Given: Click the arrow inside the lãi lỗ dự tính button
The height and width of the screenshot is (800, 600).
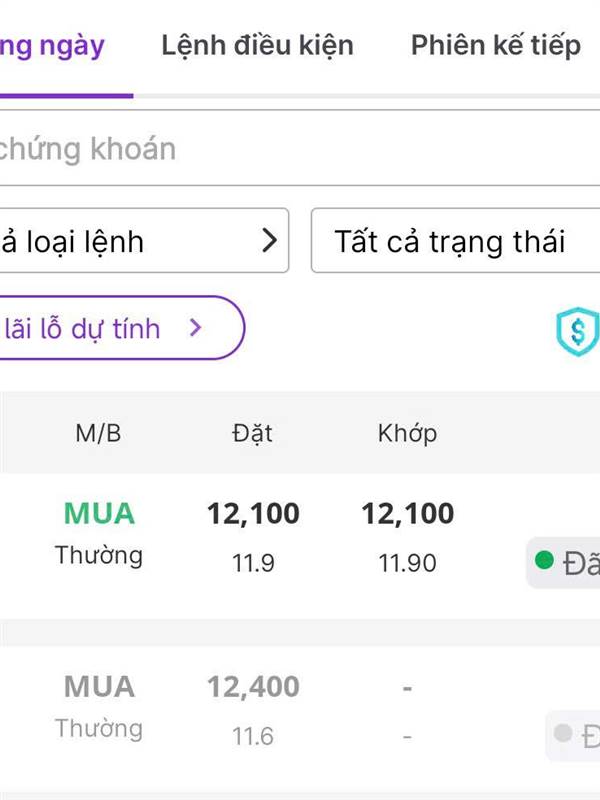Looking at the screenshot, I should [196, 327].
